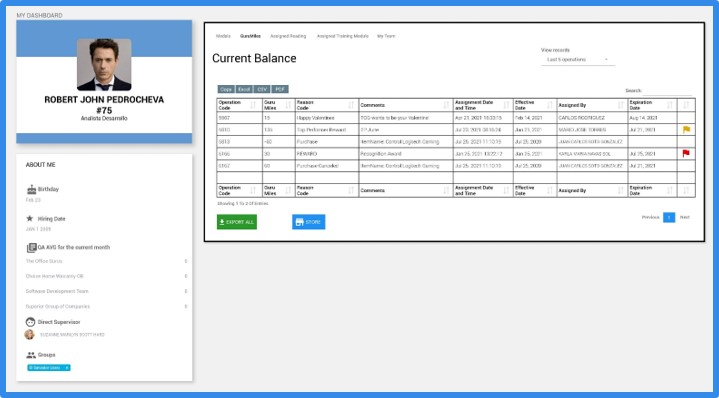Click the yellow flag icon in the table
The image size is (719, 398).
[x=686, y=129]
